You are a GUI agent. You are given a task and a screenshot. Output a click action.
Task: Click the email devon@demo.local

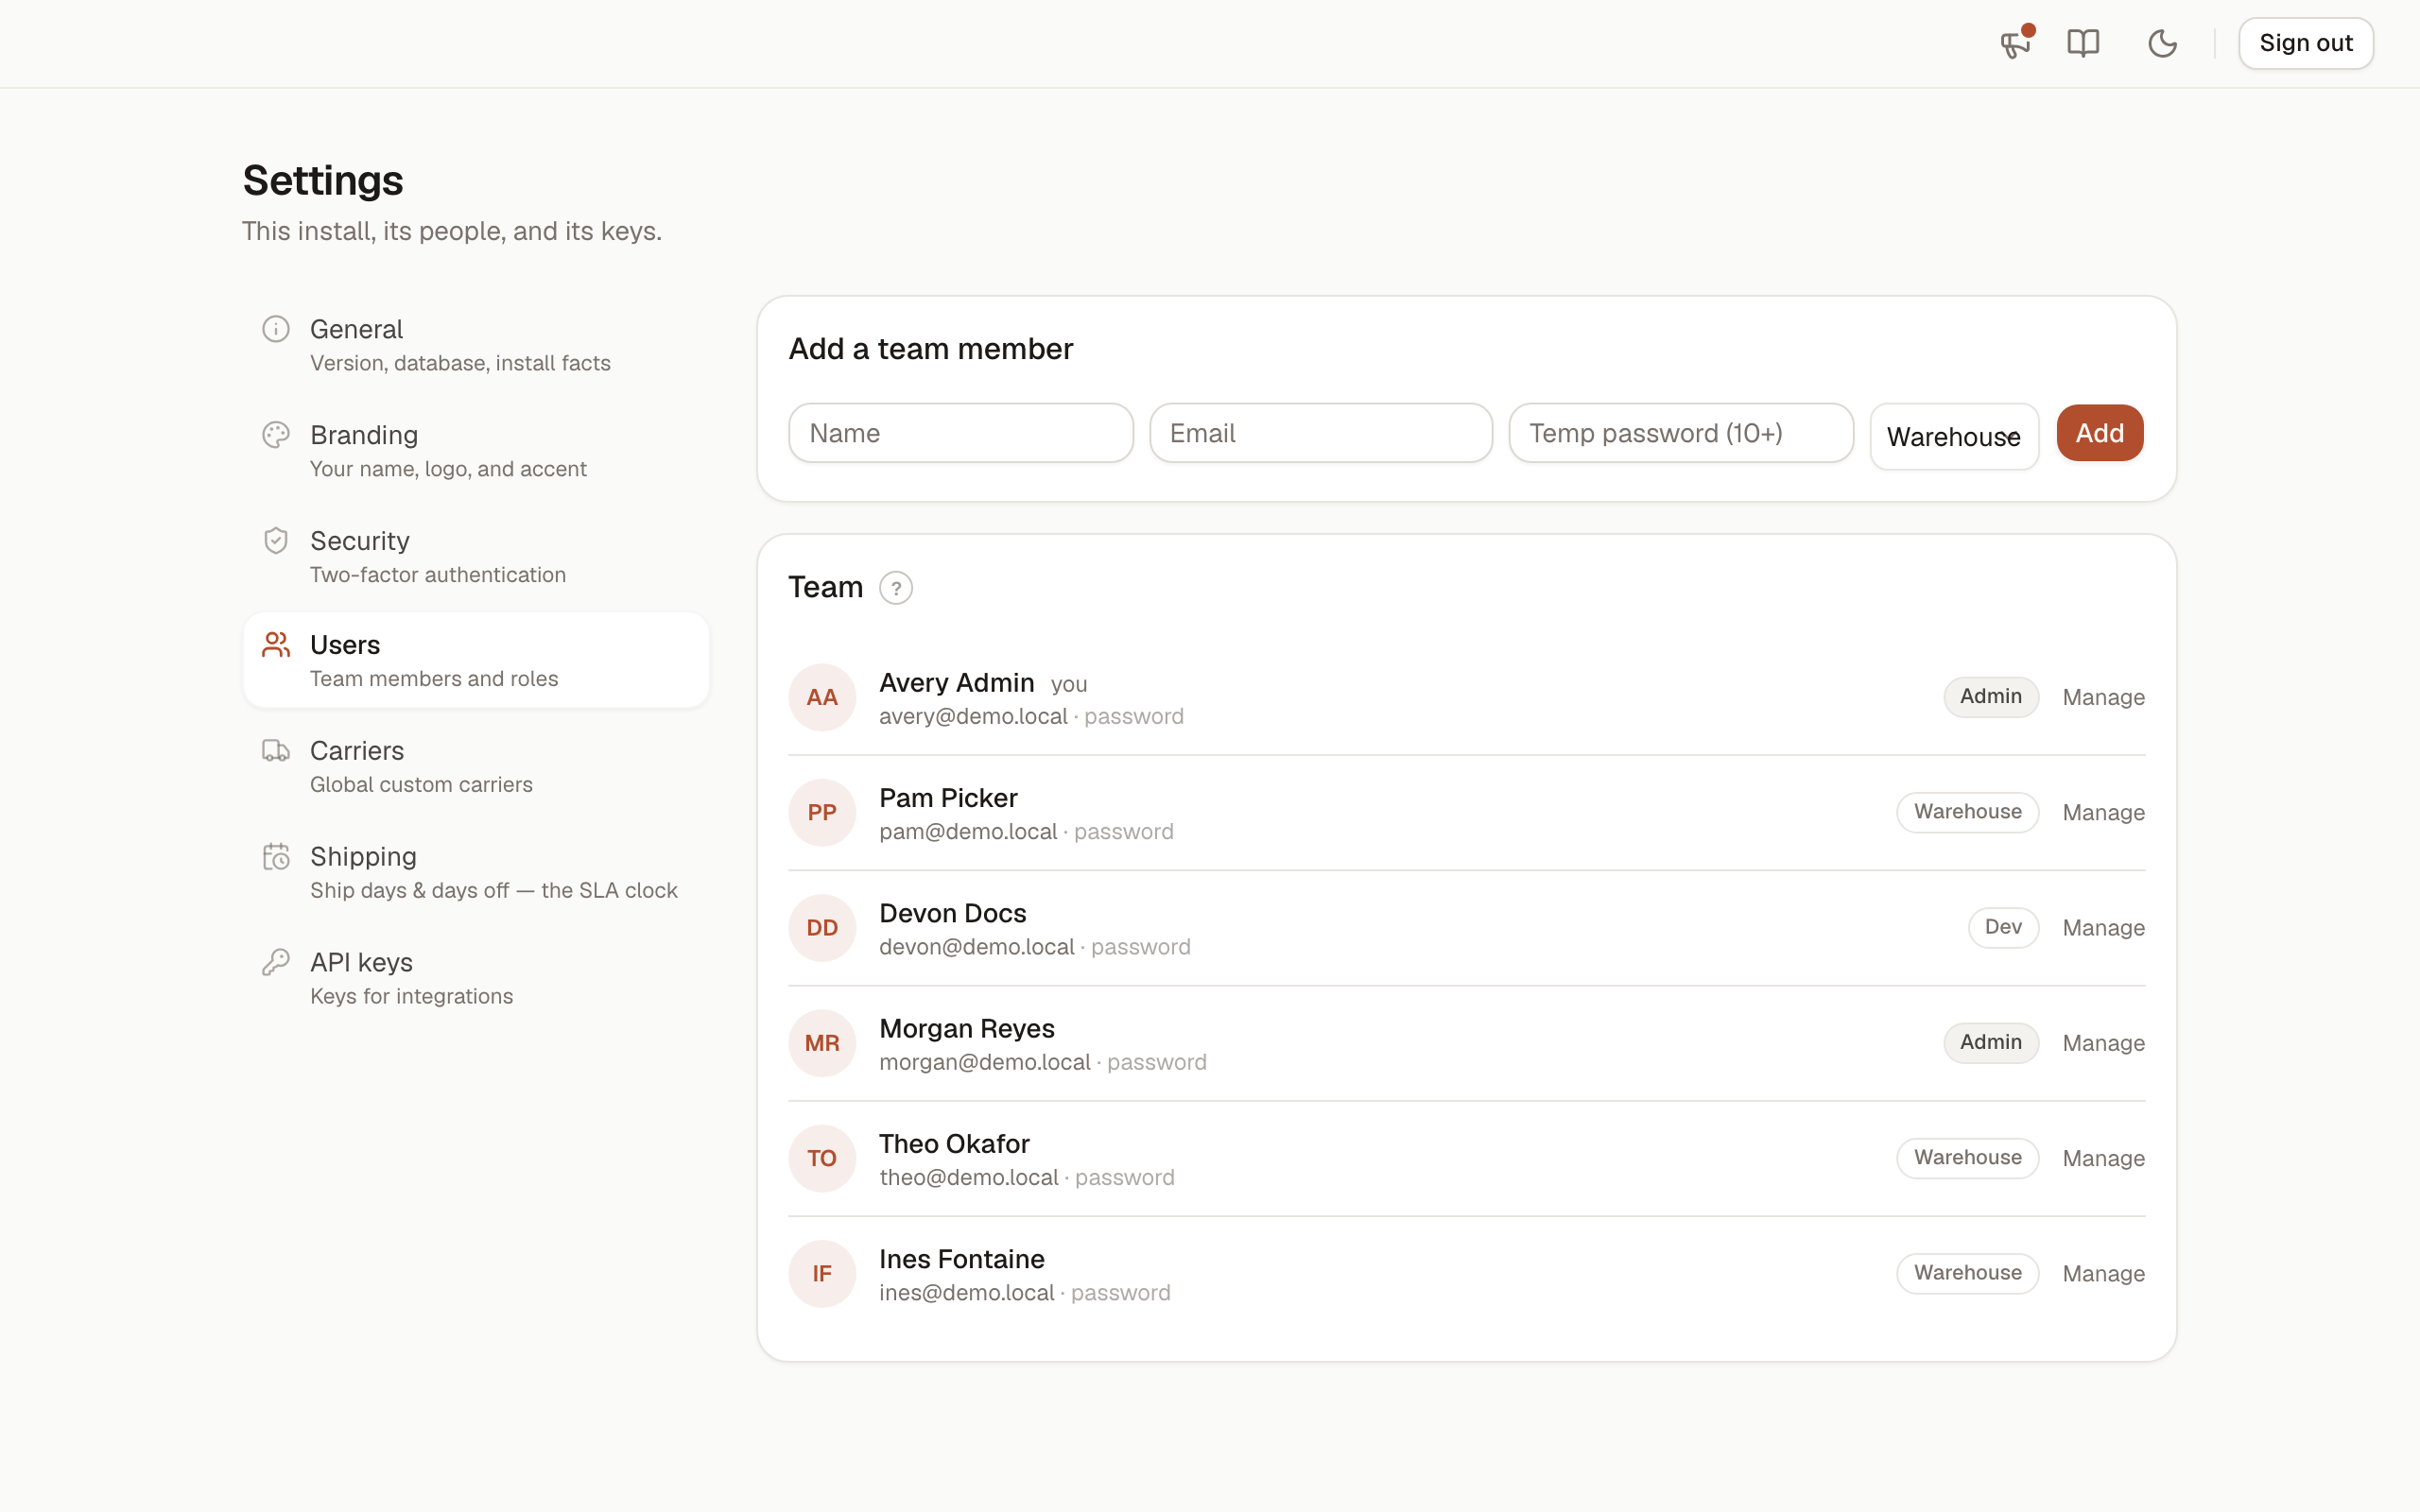pyautogui.click(x=977, y=947)
